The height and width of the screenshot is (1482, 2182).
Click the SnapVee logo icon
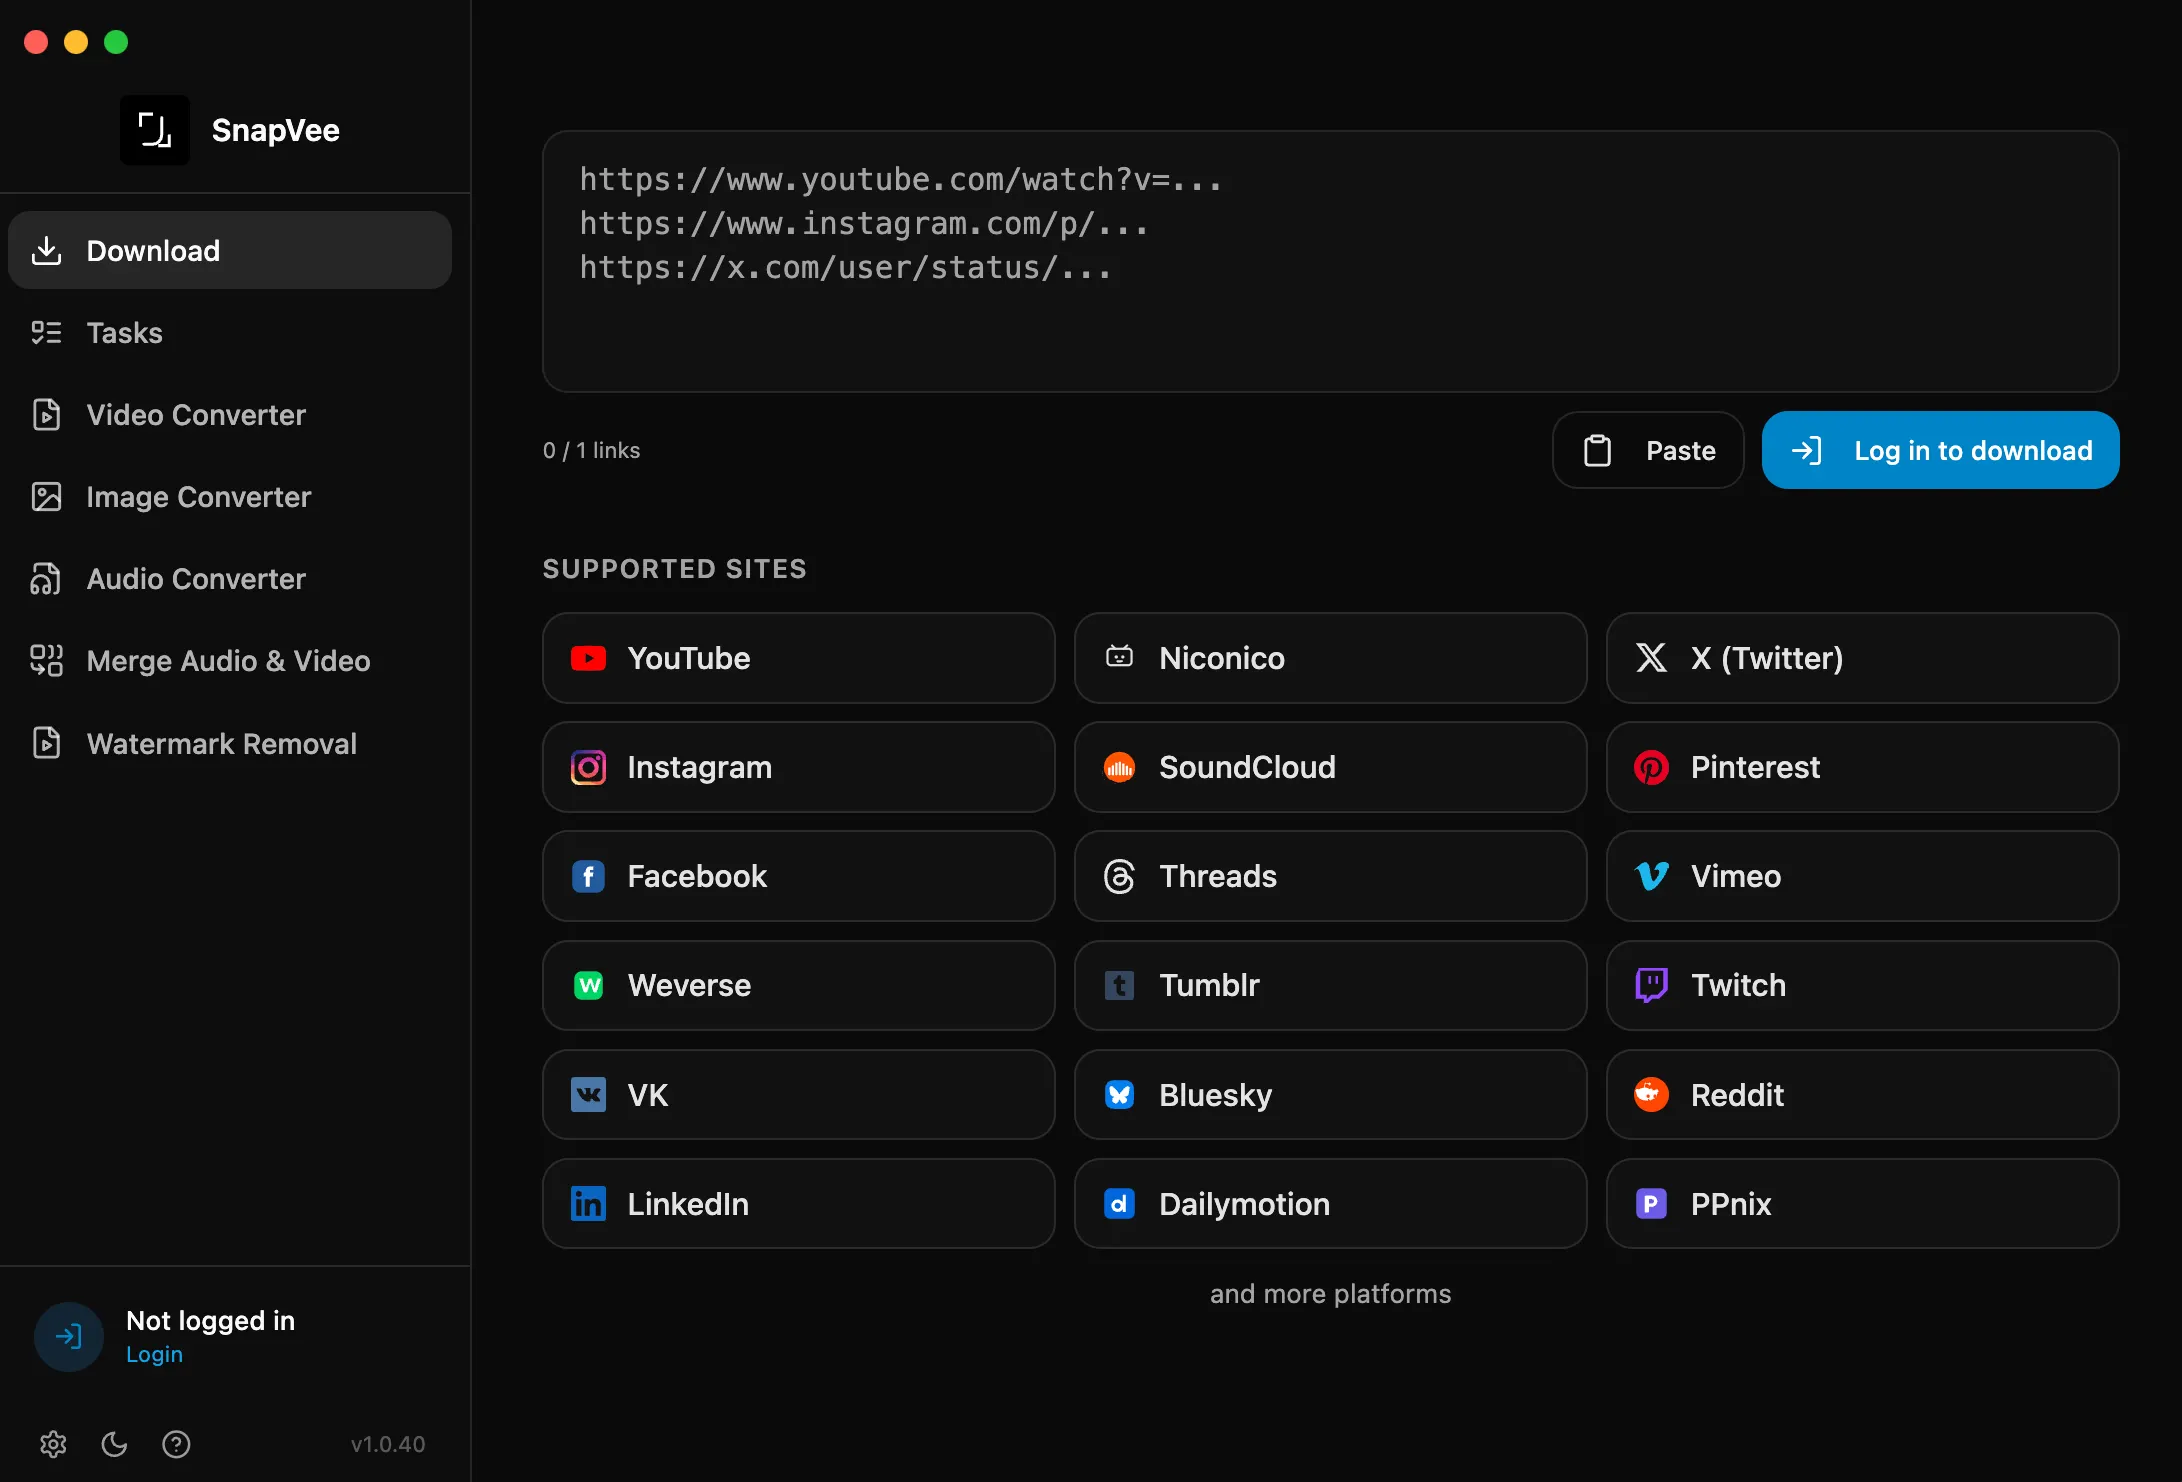click(x=155, y=130)
